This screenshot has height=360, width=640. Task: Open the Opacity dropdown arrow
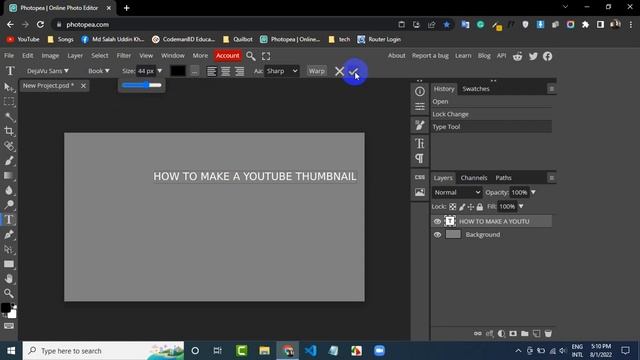(x=533, y=192)
